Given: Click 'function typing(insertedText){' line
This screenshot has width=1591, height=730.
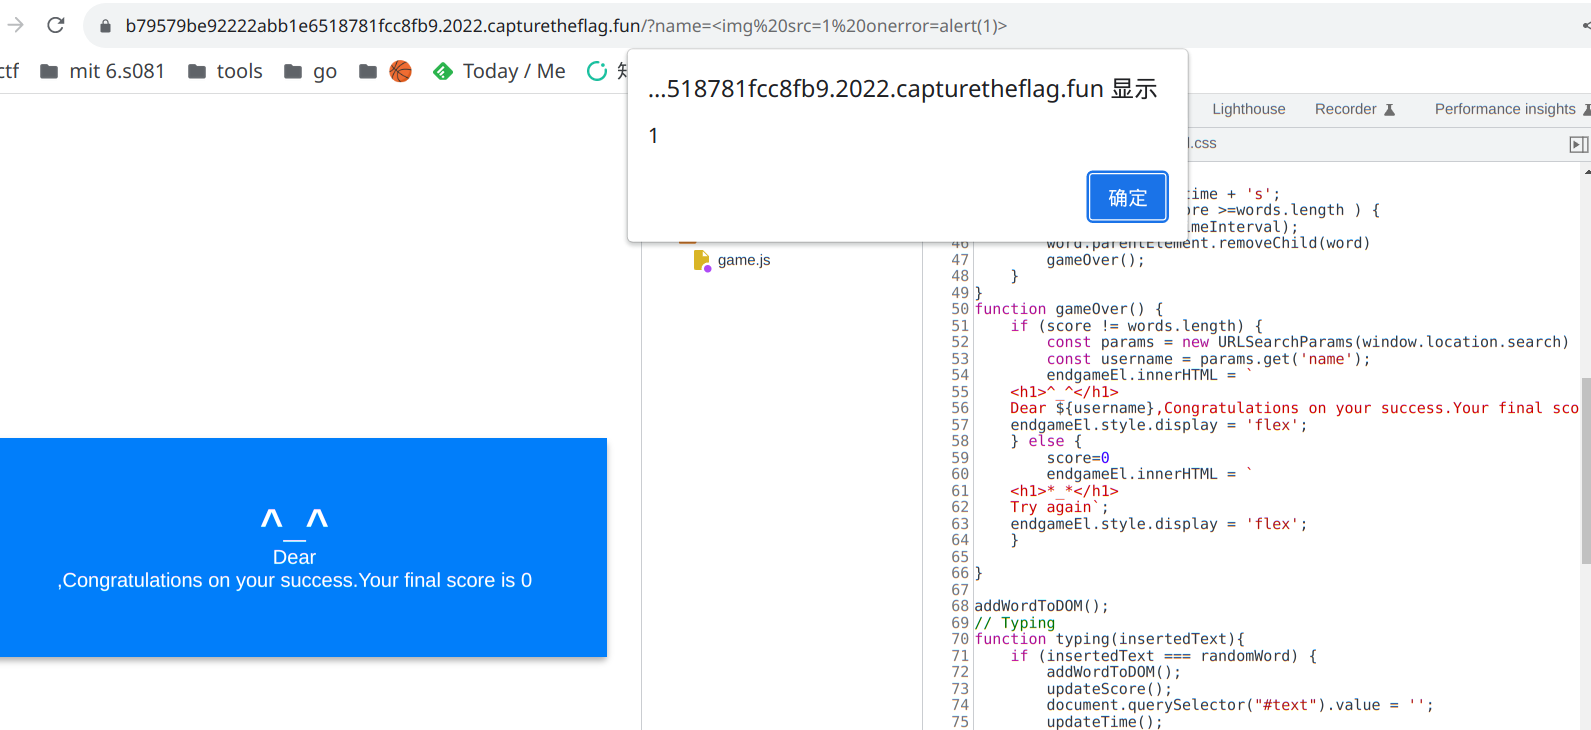Looking at the screenshot, I should click(x=1110, y=639).
